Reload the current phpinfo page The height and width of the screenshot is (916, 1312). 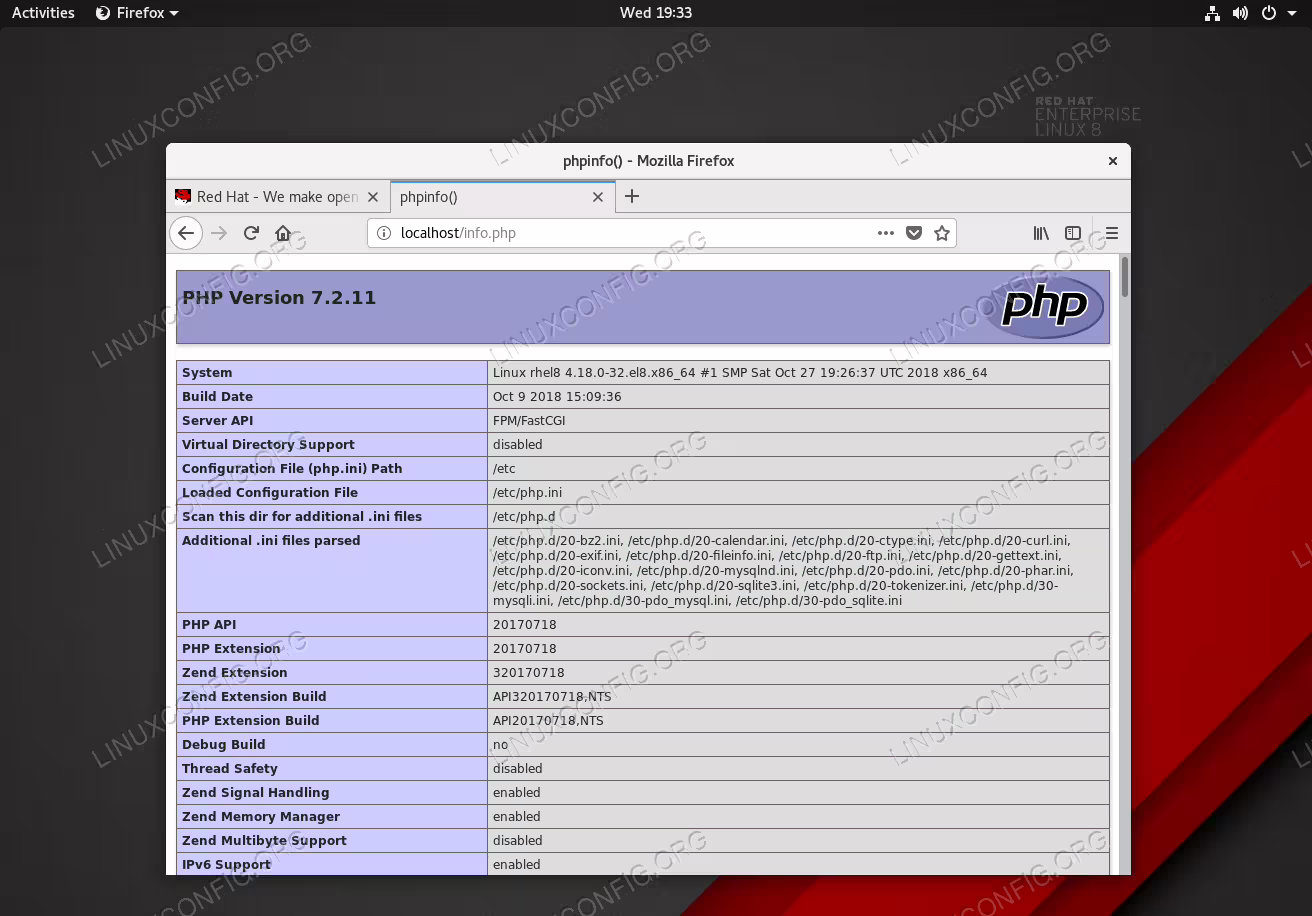pyautogui.click(x=251, y=233)
